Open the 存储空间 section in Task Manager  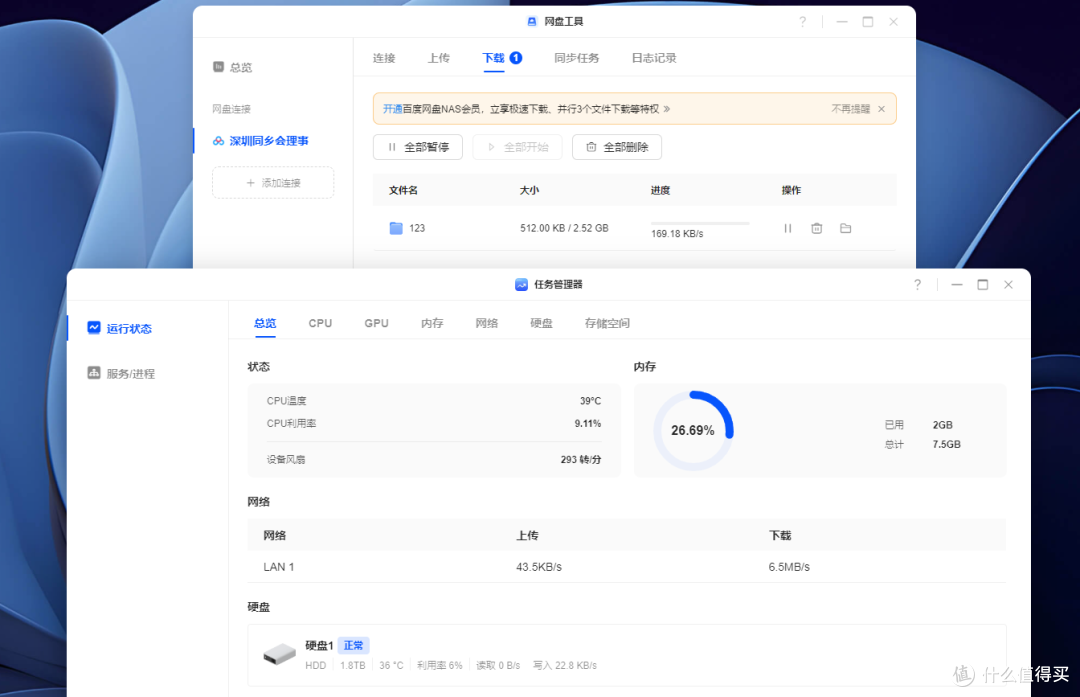click(x=606, y=323)
